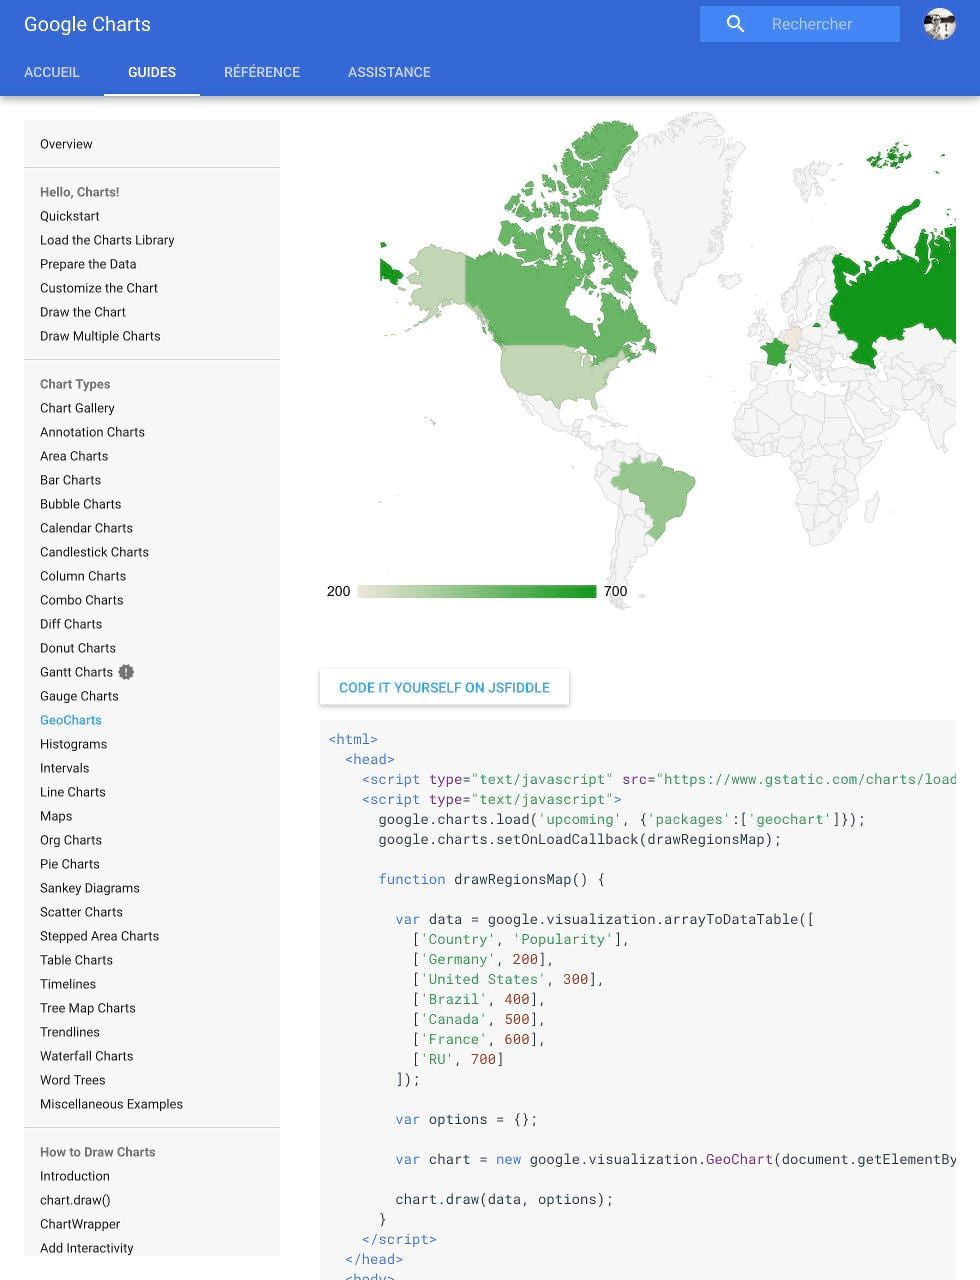This screenshot has width=980, height=1280.
Task: Open the Chart Gallery page
Action: coord(77,408)
